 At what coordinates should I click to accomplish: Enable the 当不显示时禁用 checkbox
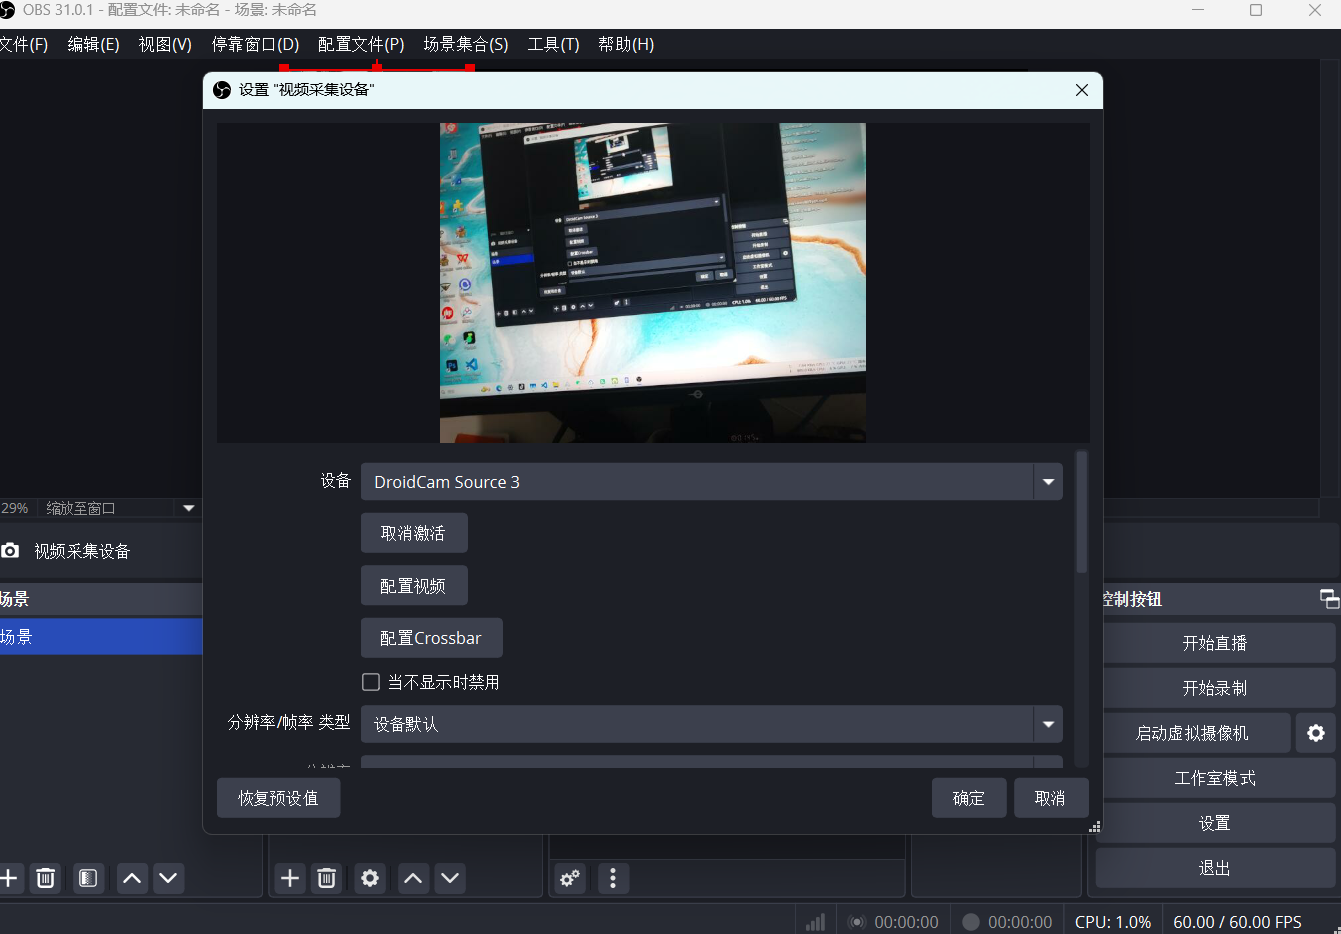370,682
